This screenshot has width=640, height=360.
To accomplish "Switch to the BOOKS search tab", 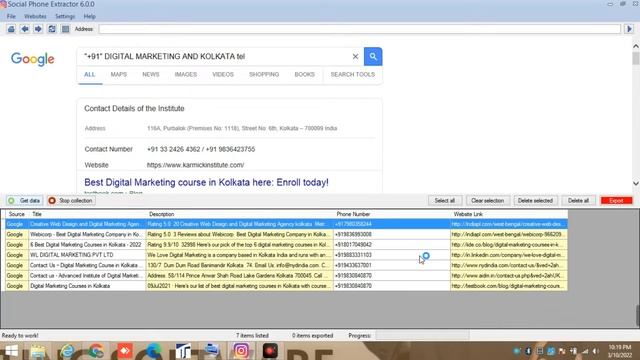I will pyautogui.click(x=304, y=74).
